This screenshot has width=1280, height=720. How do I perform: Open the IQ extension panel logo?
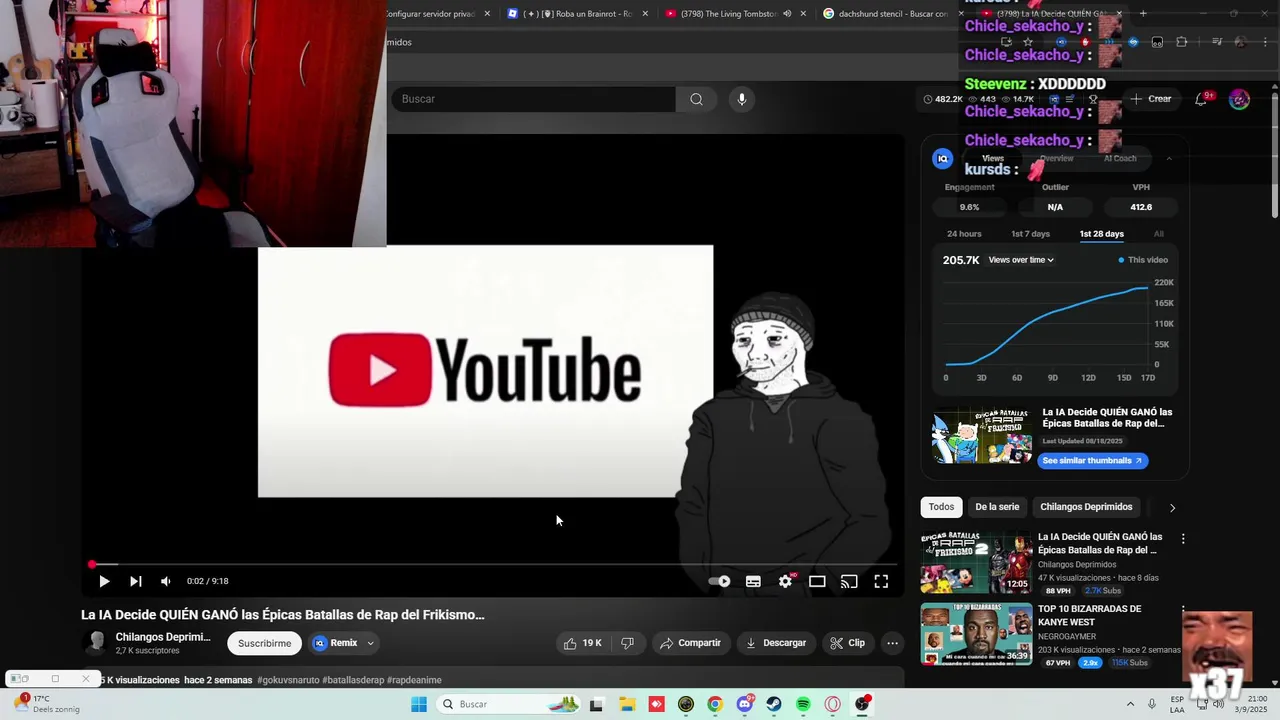[942, 158]
